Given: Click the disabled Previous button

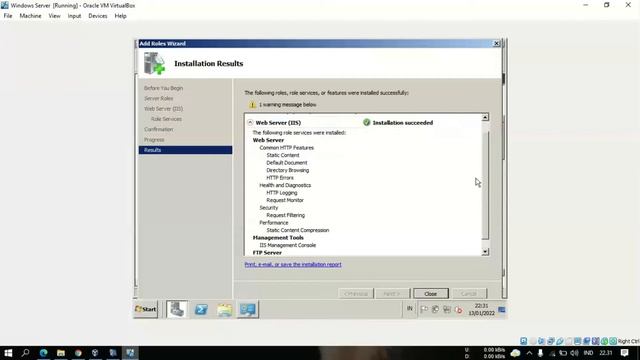Looking at the screenshot, I should click(356, 293).
